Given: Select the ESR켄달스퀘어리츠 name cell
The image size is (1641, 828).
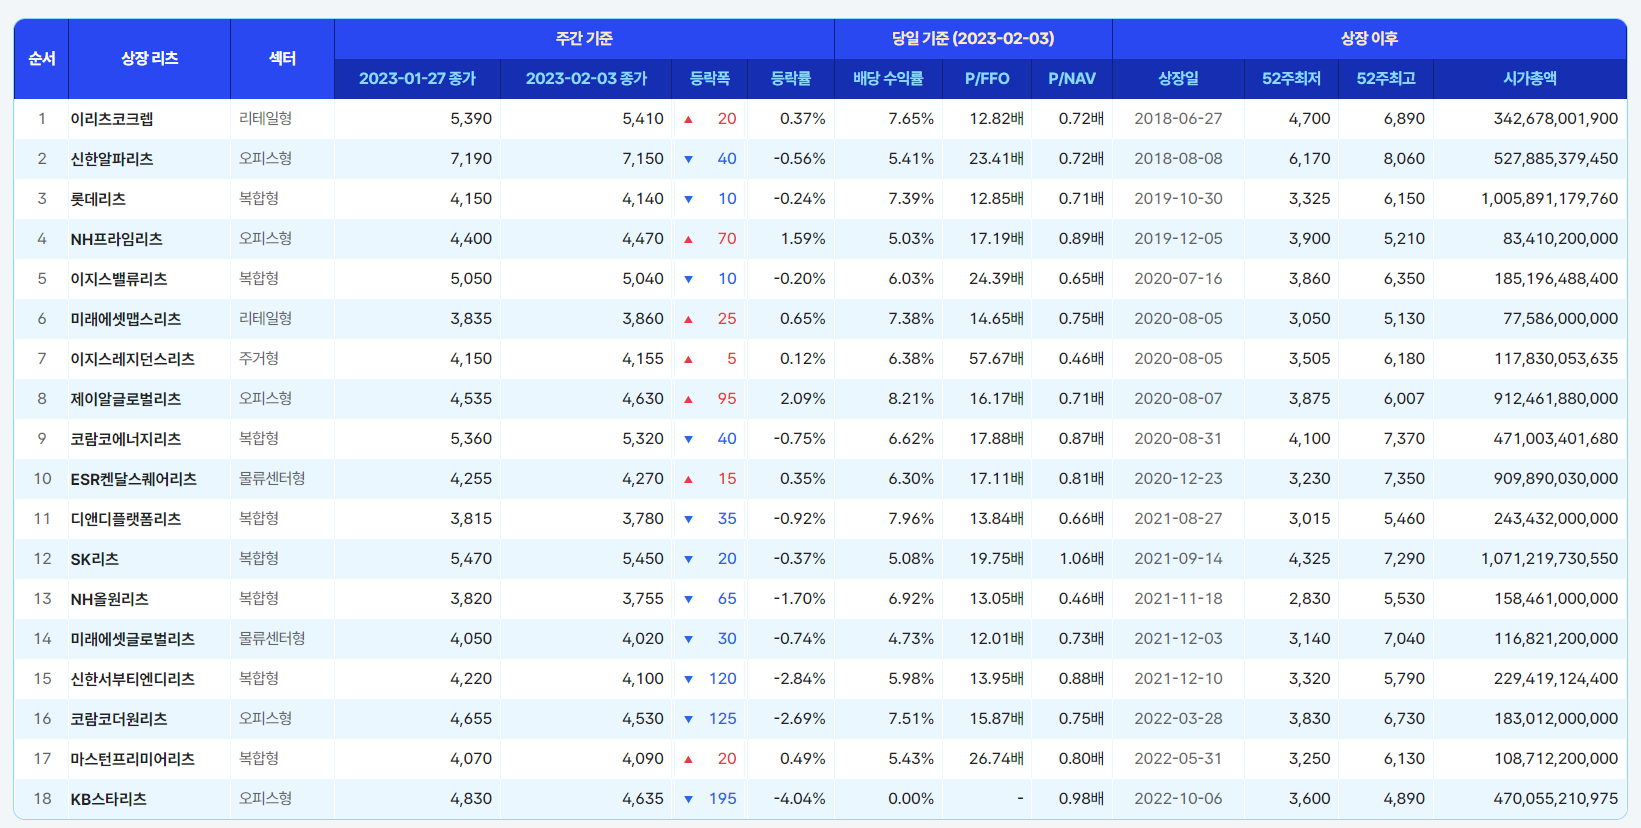Looking at the screenshot, I should point(150,479).
